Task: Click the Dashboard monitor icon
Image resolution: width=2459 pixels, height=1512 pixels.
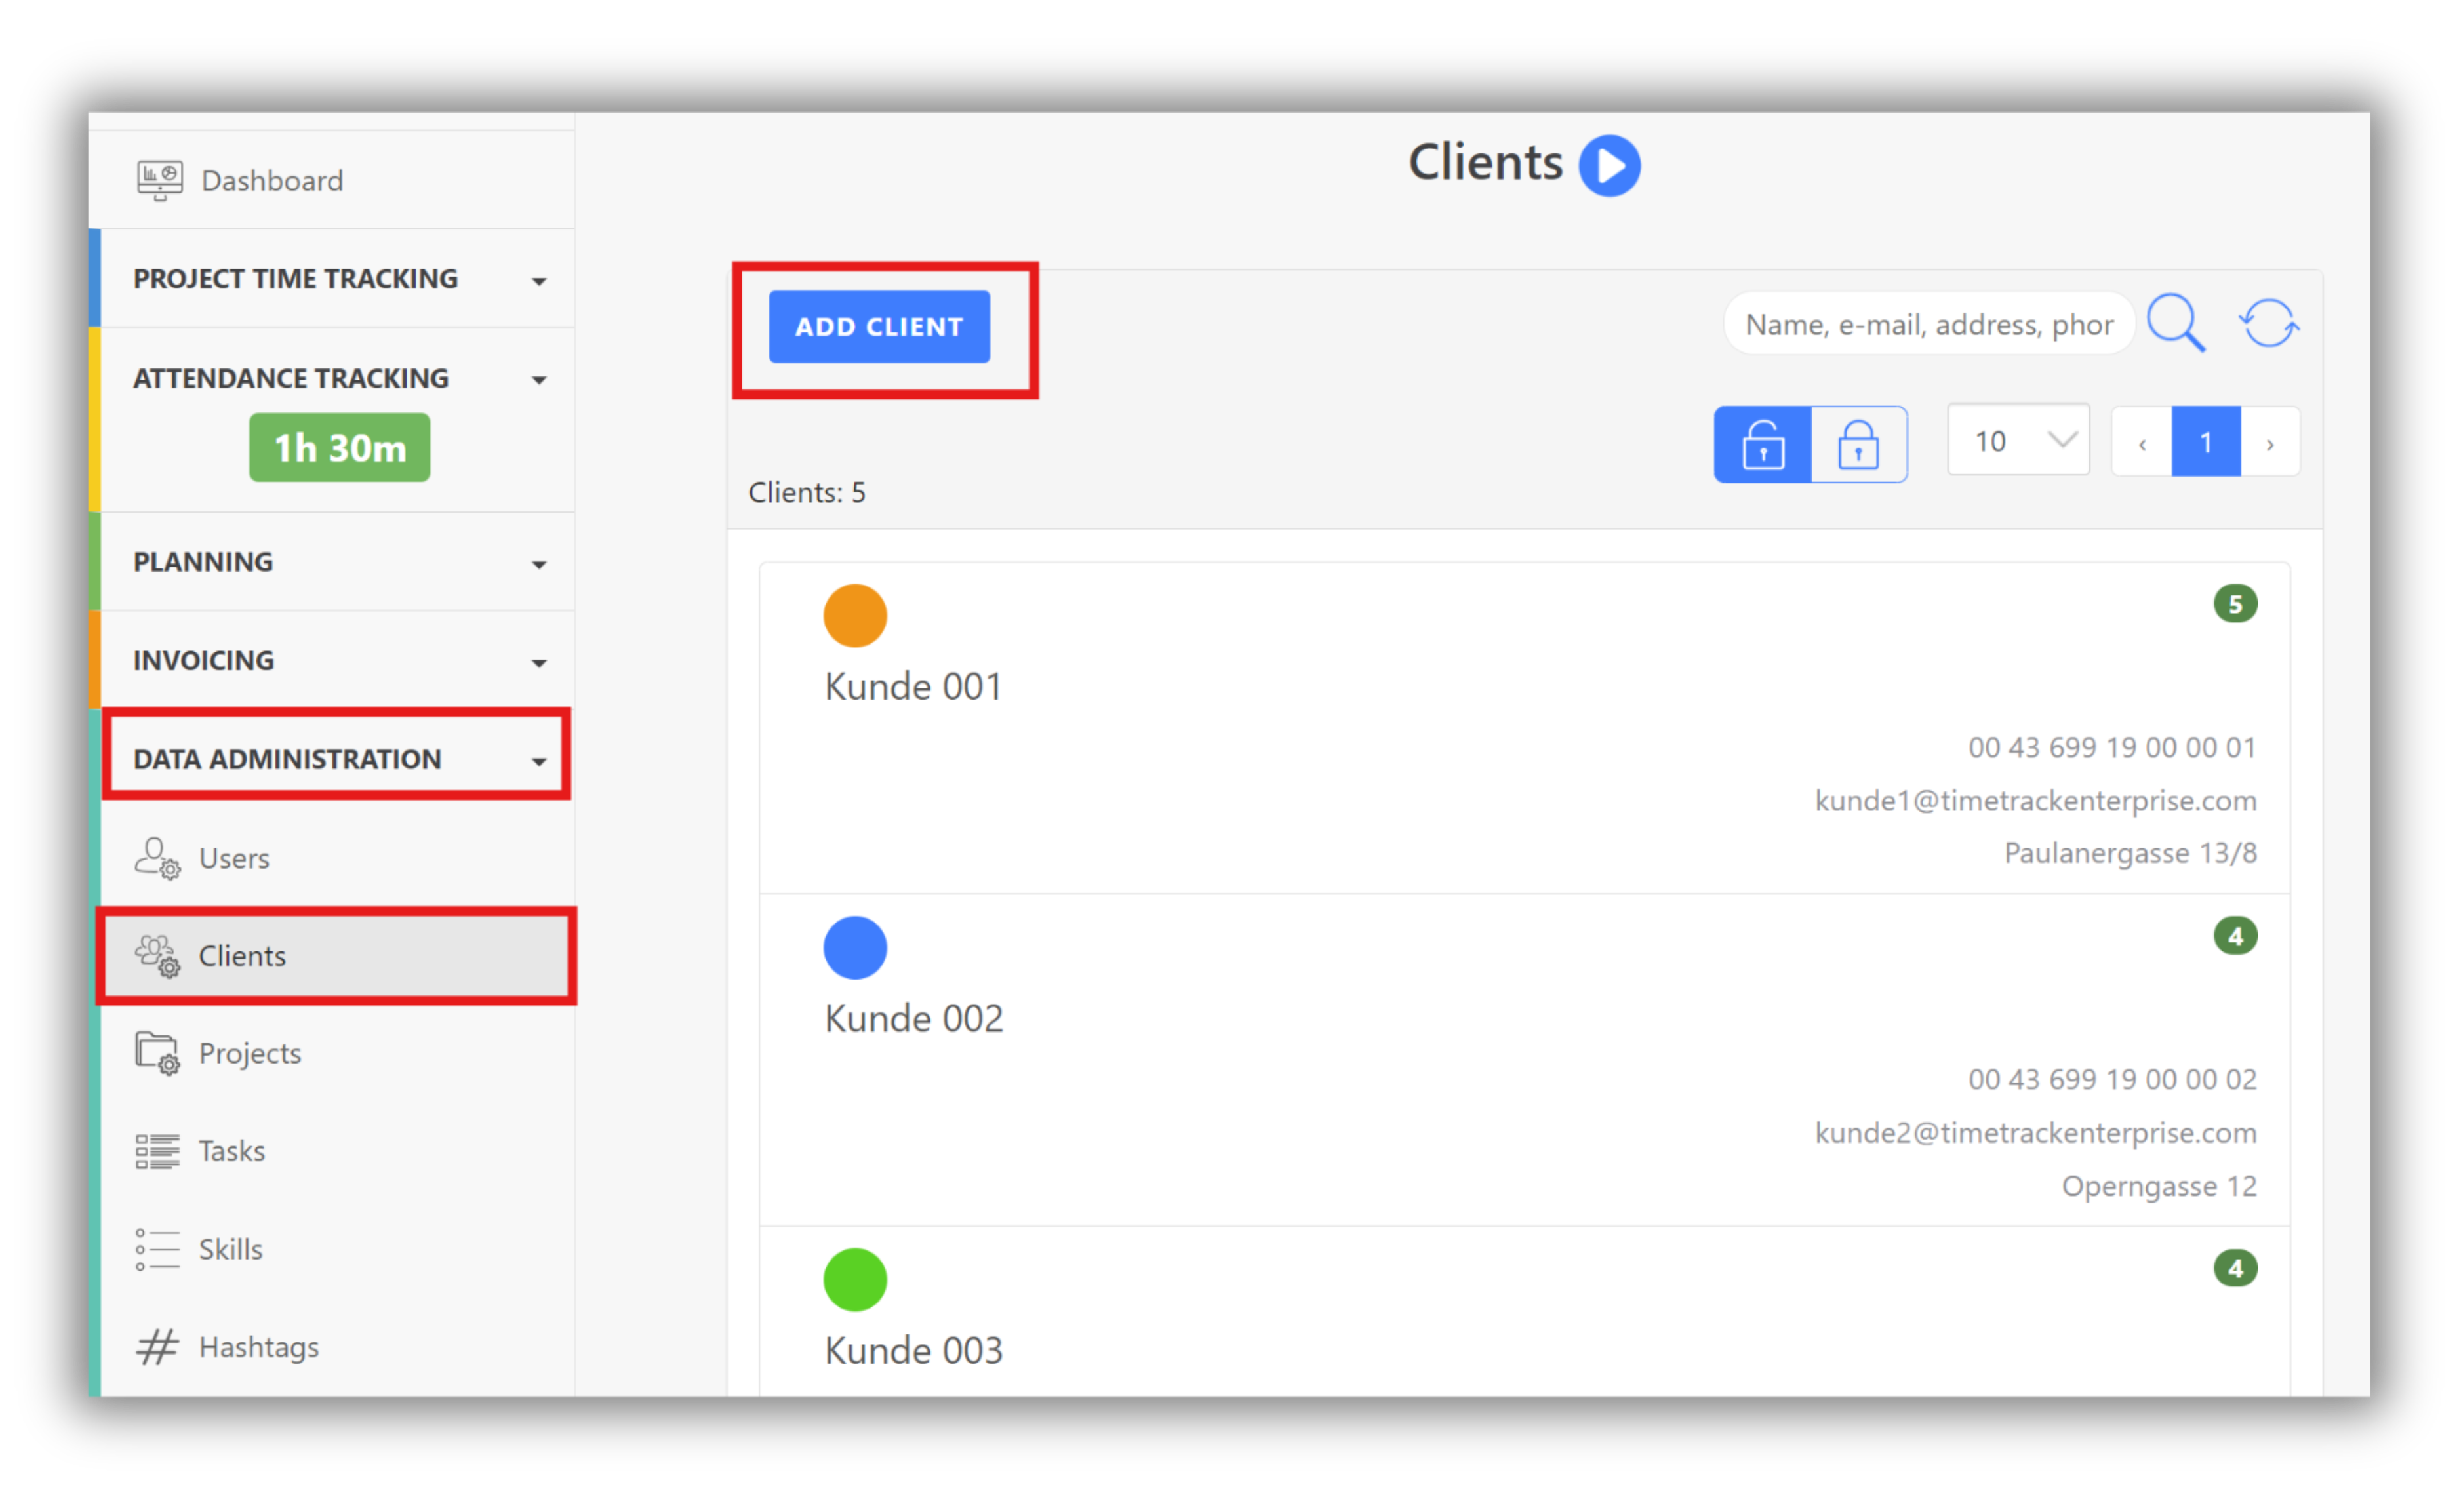Action: click(163, 179)
